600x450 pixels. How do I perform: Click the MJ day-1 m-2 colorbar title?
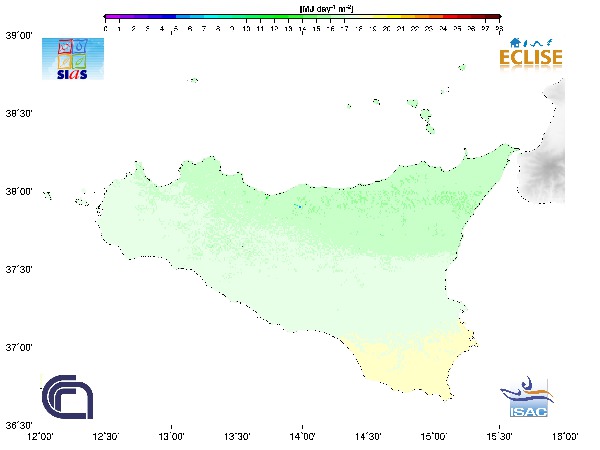click(326, 8)
